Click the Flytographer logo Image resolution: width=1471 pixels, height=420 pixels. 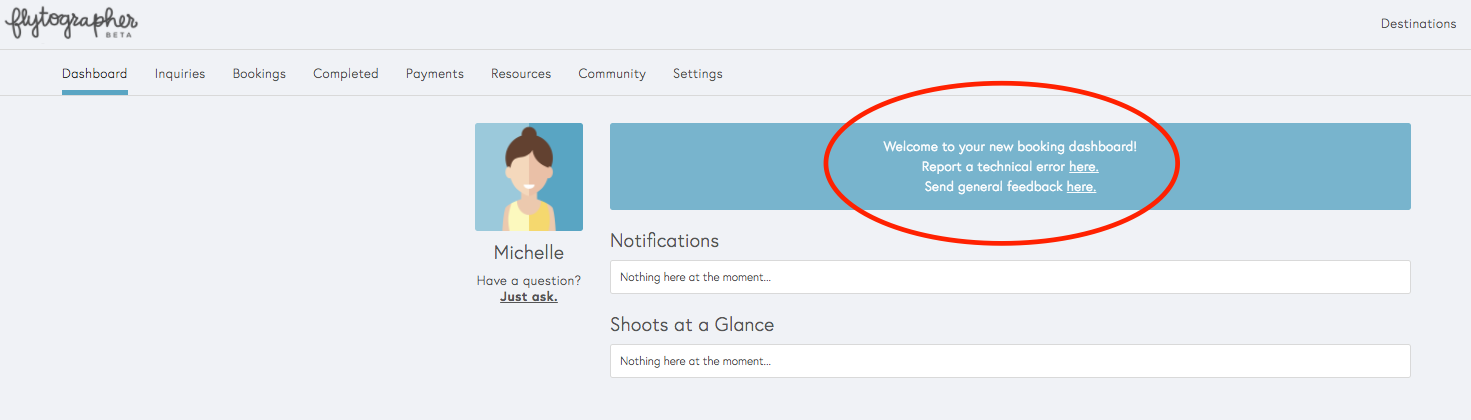pos(72,22)
